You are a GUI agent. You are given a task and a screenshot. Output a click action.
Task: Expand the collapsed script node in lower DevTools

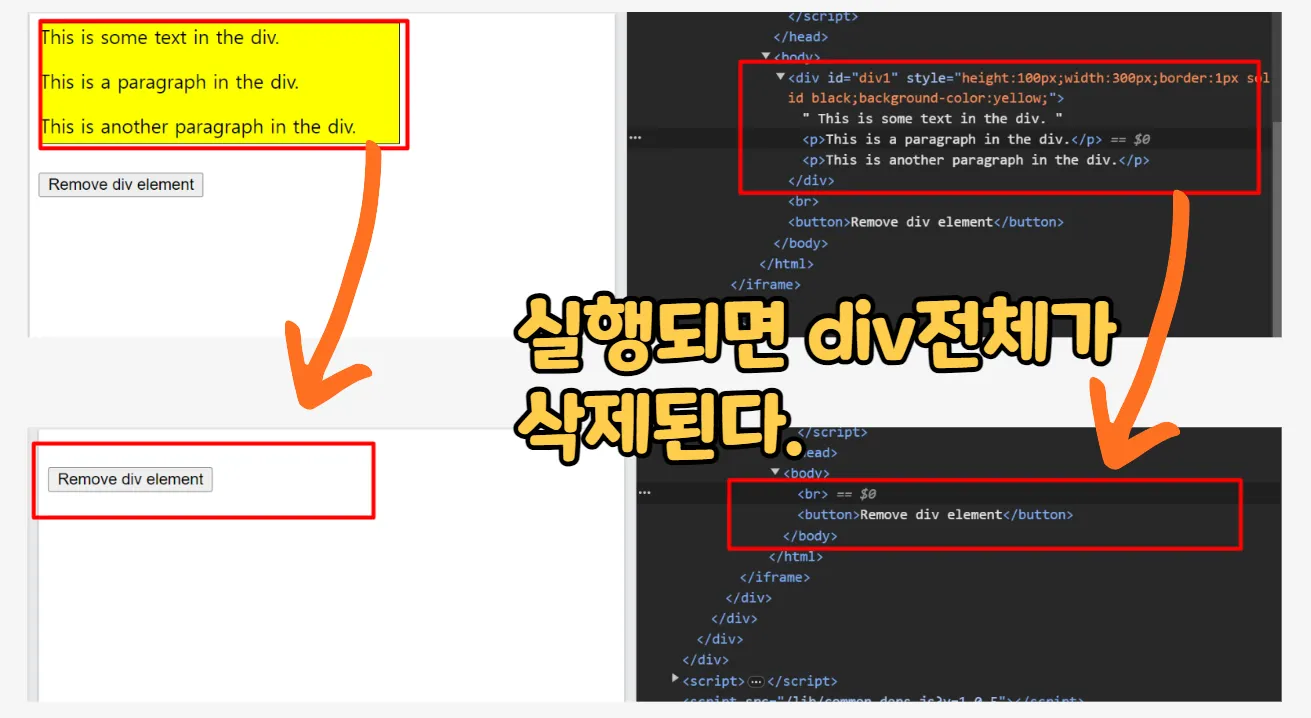click(x=676, y=679)
